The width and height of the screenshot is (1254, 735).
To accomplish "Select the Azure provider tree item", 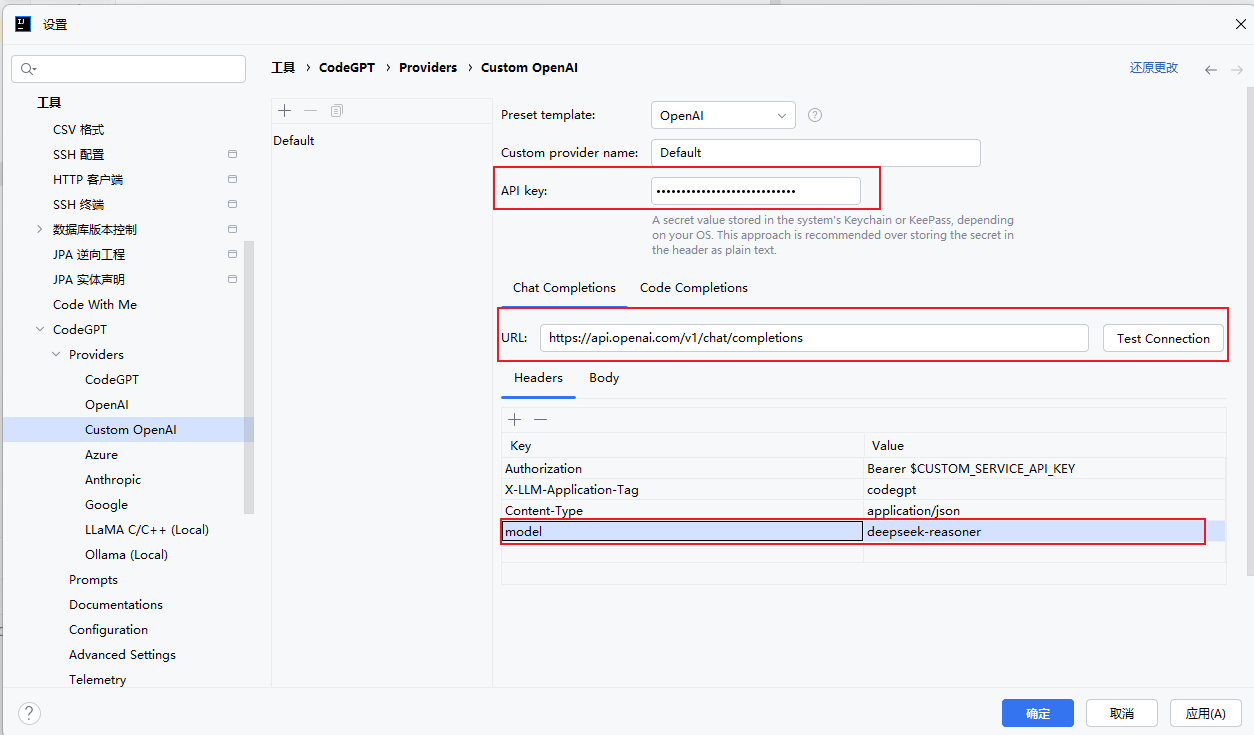I will [101, 455].
